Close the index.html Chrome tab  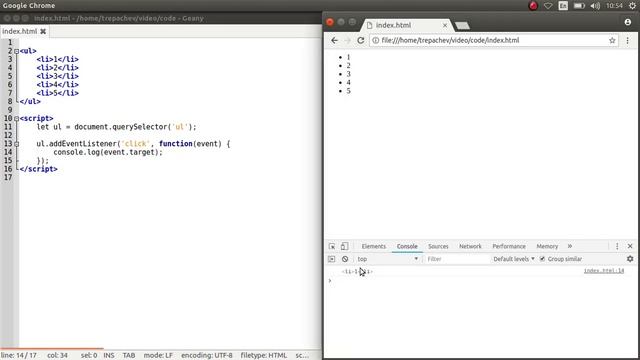click(x=445, y=25)
